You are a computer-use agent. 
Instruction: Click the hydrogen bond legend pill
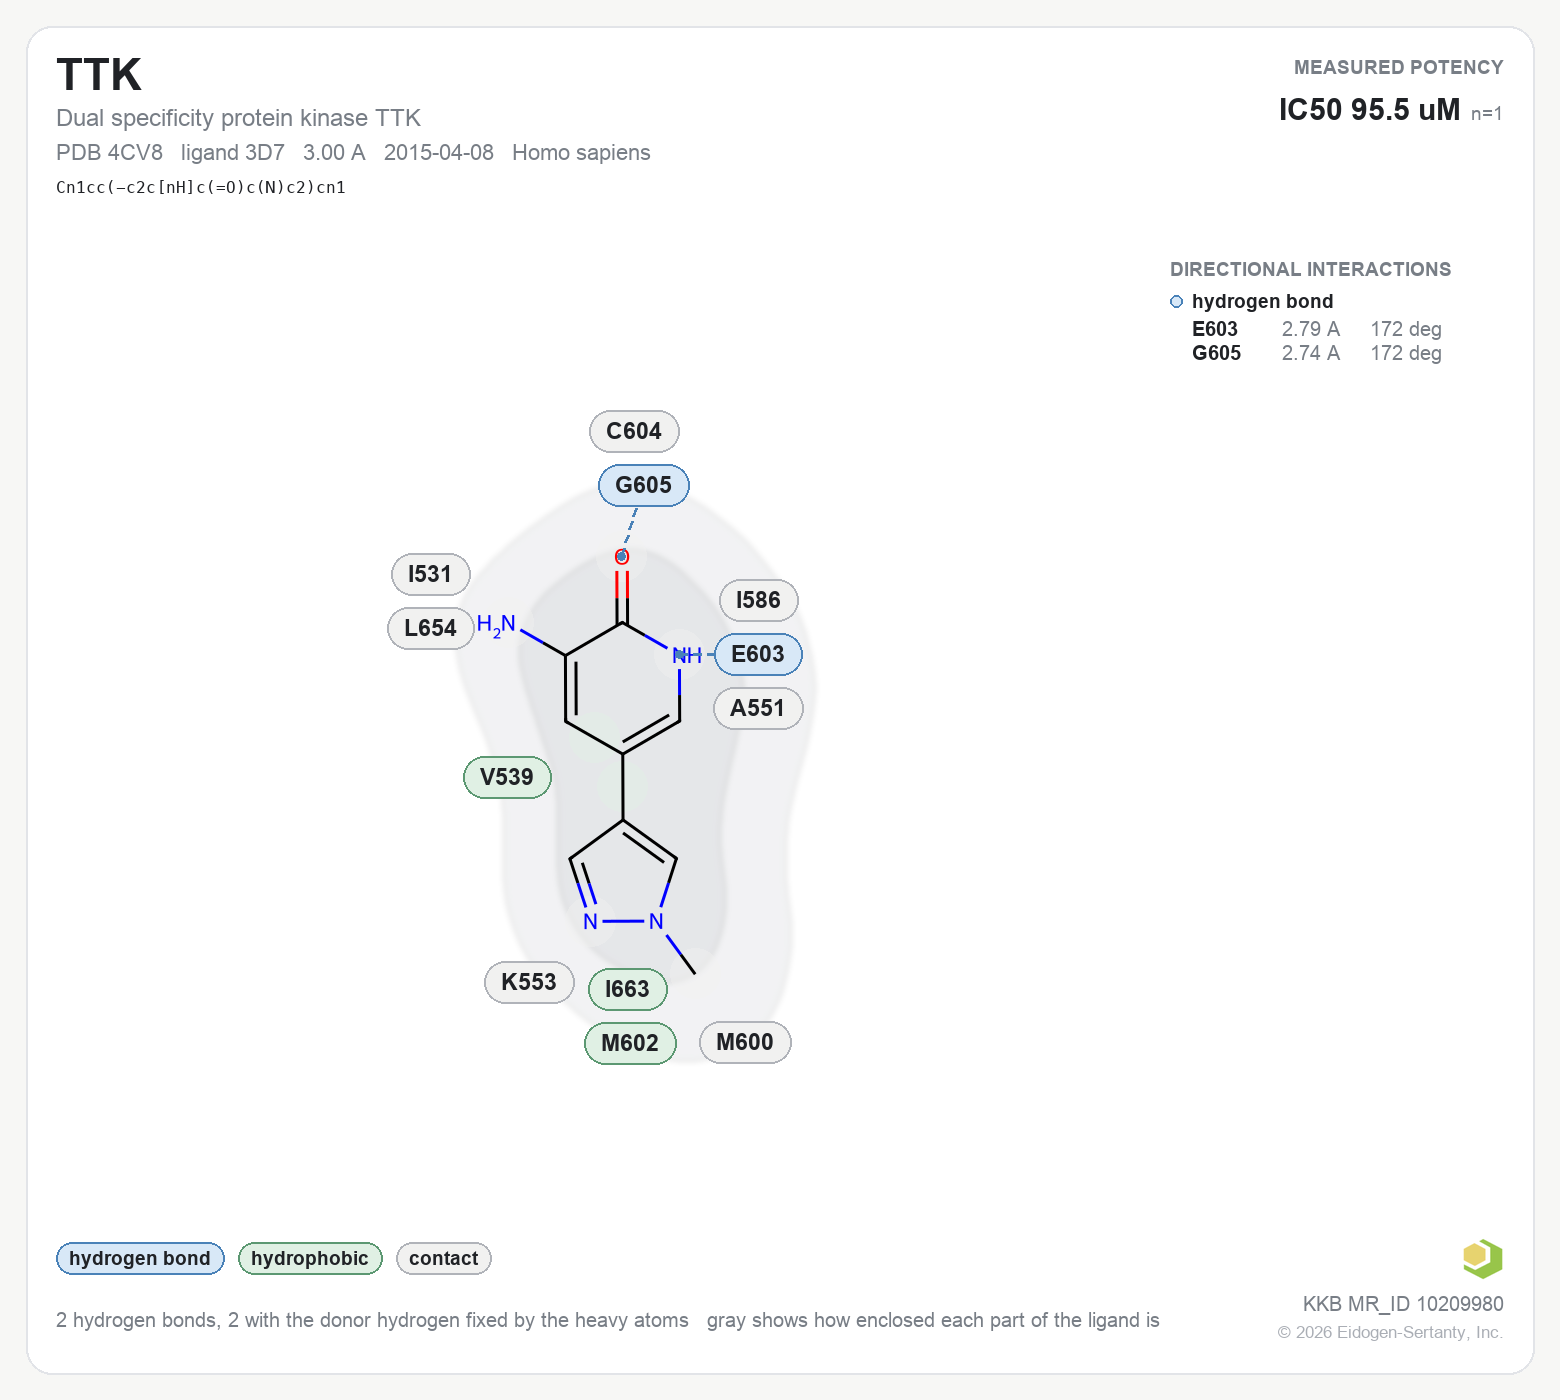click(140, 1258)
